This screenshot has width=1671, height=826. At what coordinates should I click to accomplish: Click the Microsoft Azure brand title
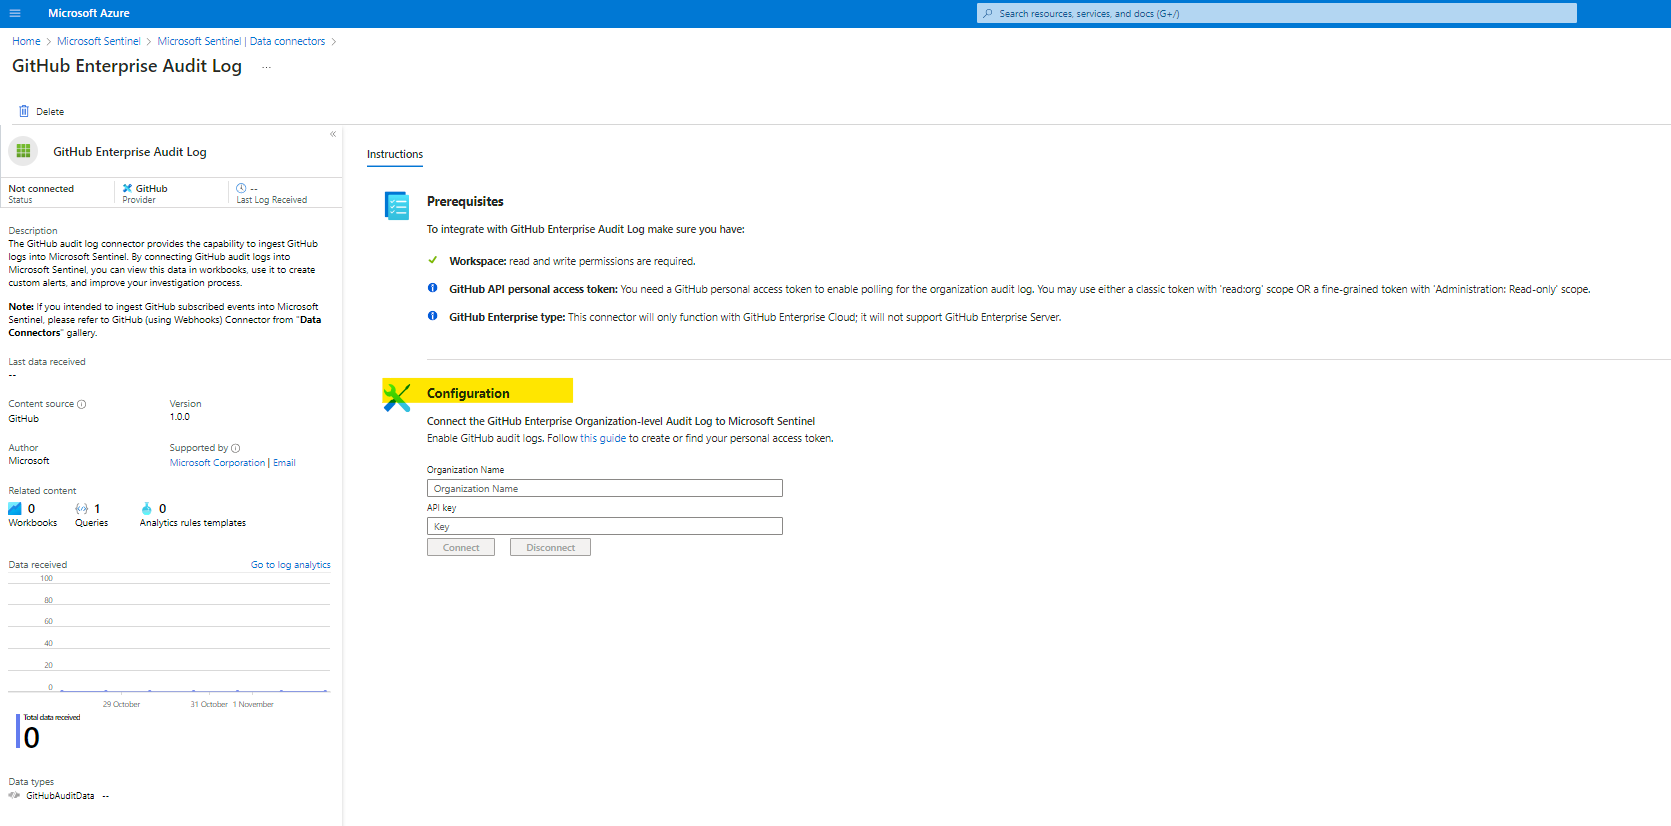point(89,13)
